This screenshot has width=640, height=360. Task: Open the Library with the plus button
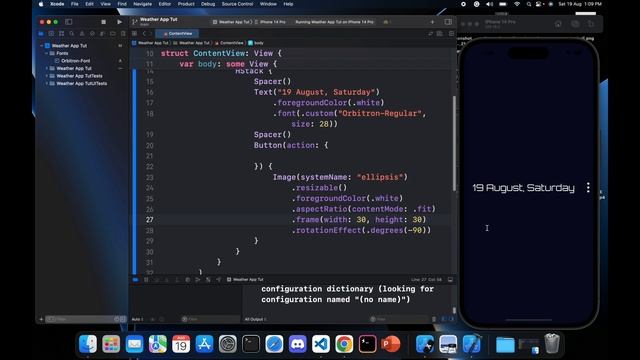coord(432,22)
